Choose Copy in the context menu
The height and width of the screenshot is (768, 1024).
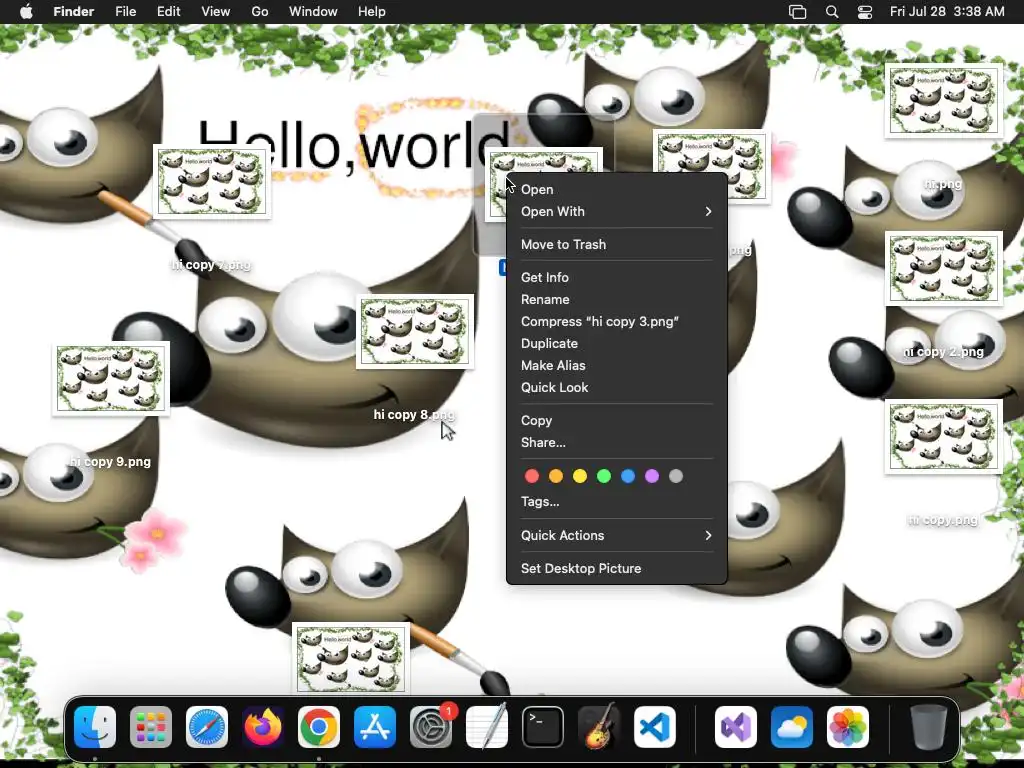616,421
